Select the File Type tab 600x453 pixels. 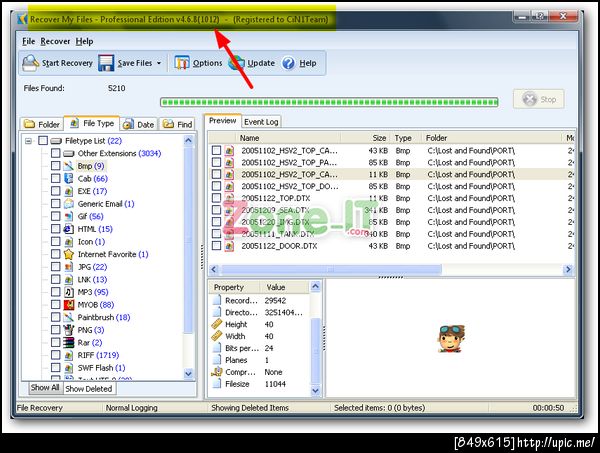92,123
